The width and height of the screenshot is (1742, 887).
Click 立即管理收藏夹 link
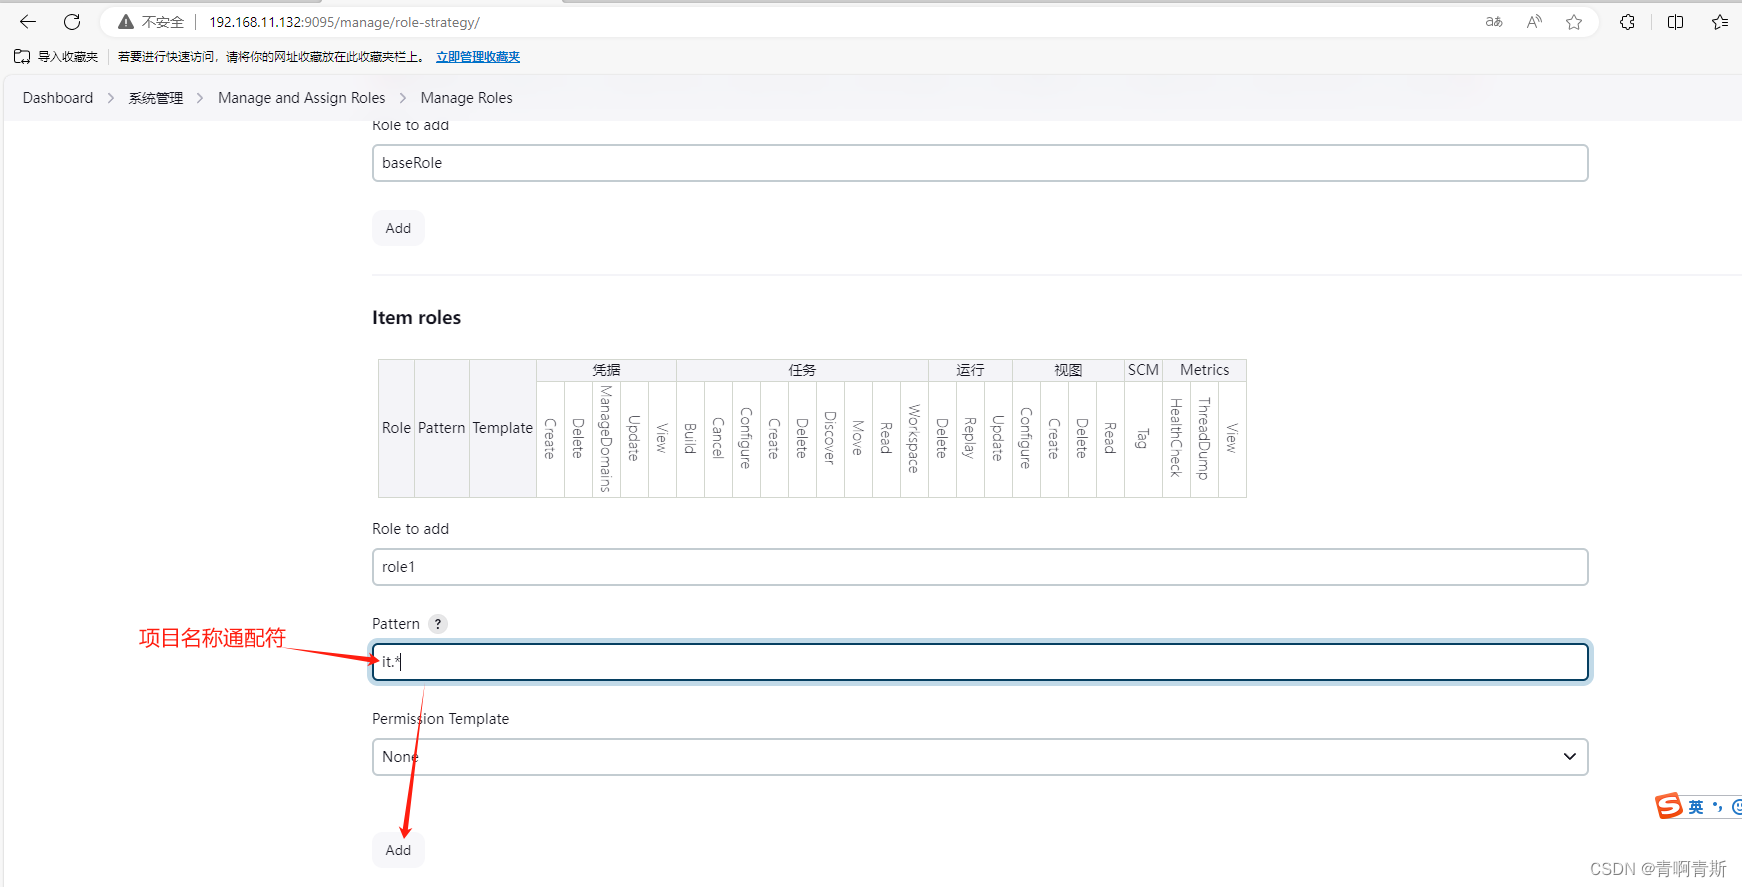(x=478, y=57)
